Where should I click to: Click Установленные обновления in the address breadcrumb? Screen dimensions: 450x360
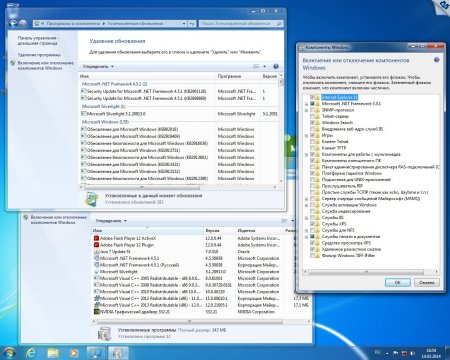click(135, 24)
